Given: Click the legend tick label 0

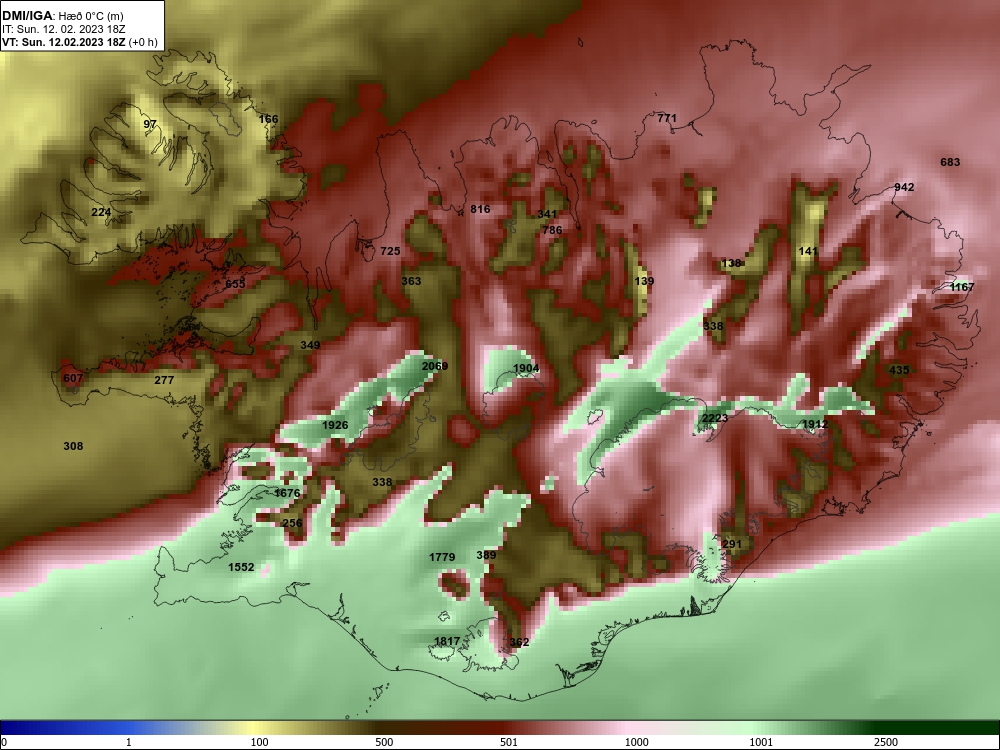Looking at the screenshot, I should 4,742.
